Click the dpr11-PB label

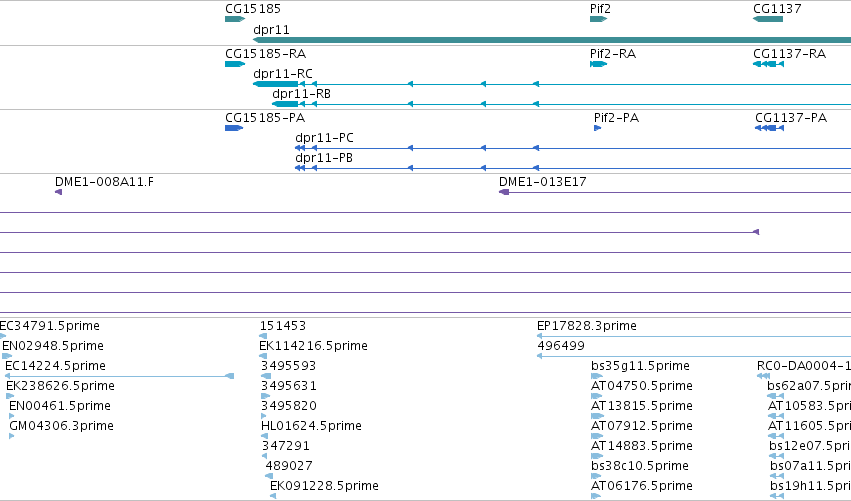click(323, 158)
